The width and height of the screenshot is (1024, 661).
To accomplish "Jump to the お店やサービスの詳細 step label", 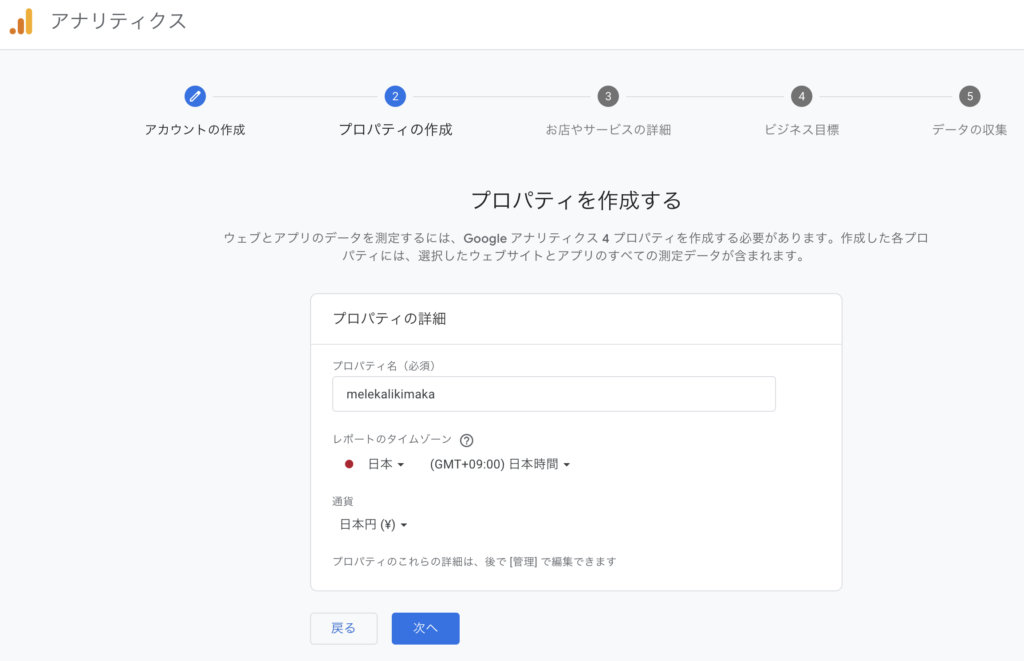I will coord(608,130).
